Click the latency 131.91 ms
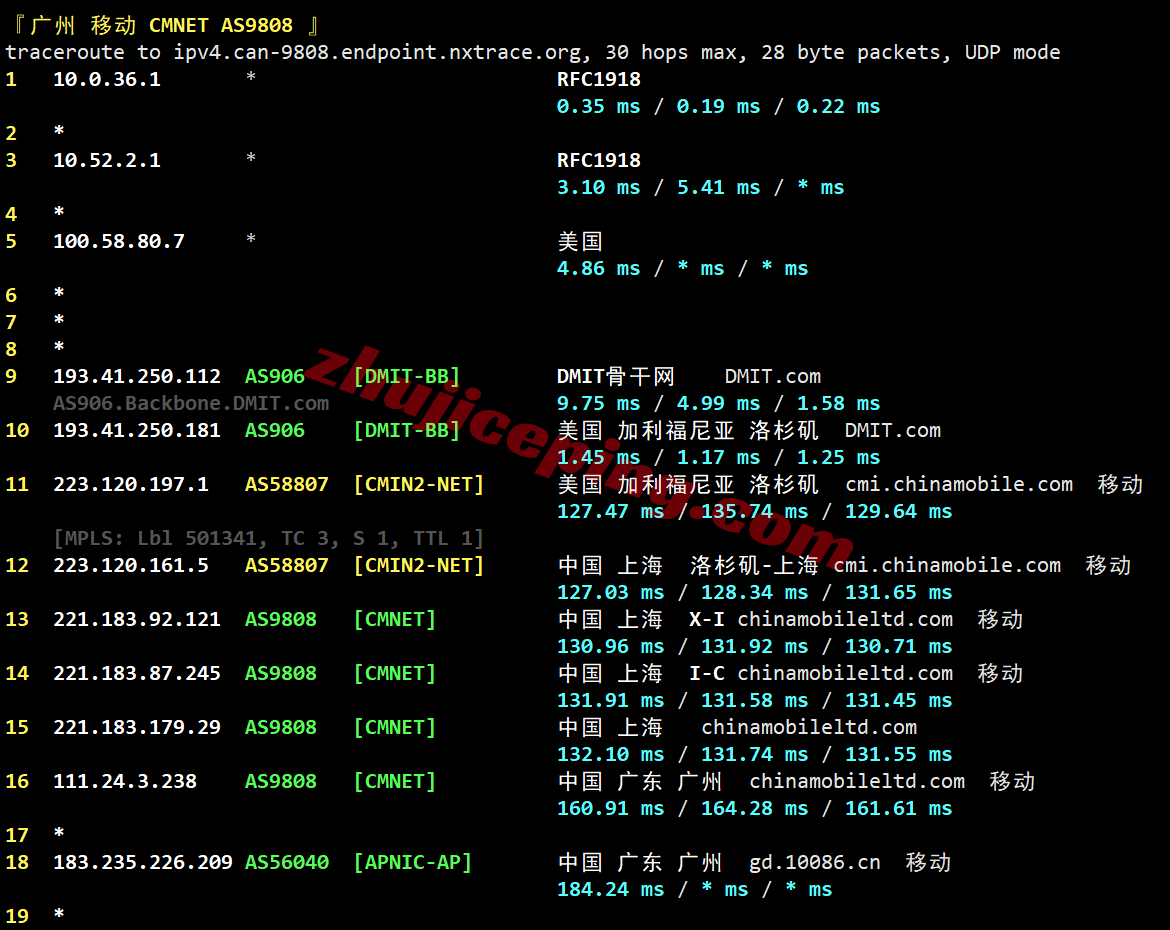Screen dimensions: 1170x930 tap(610, 701)
